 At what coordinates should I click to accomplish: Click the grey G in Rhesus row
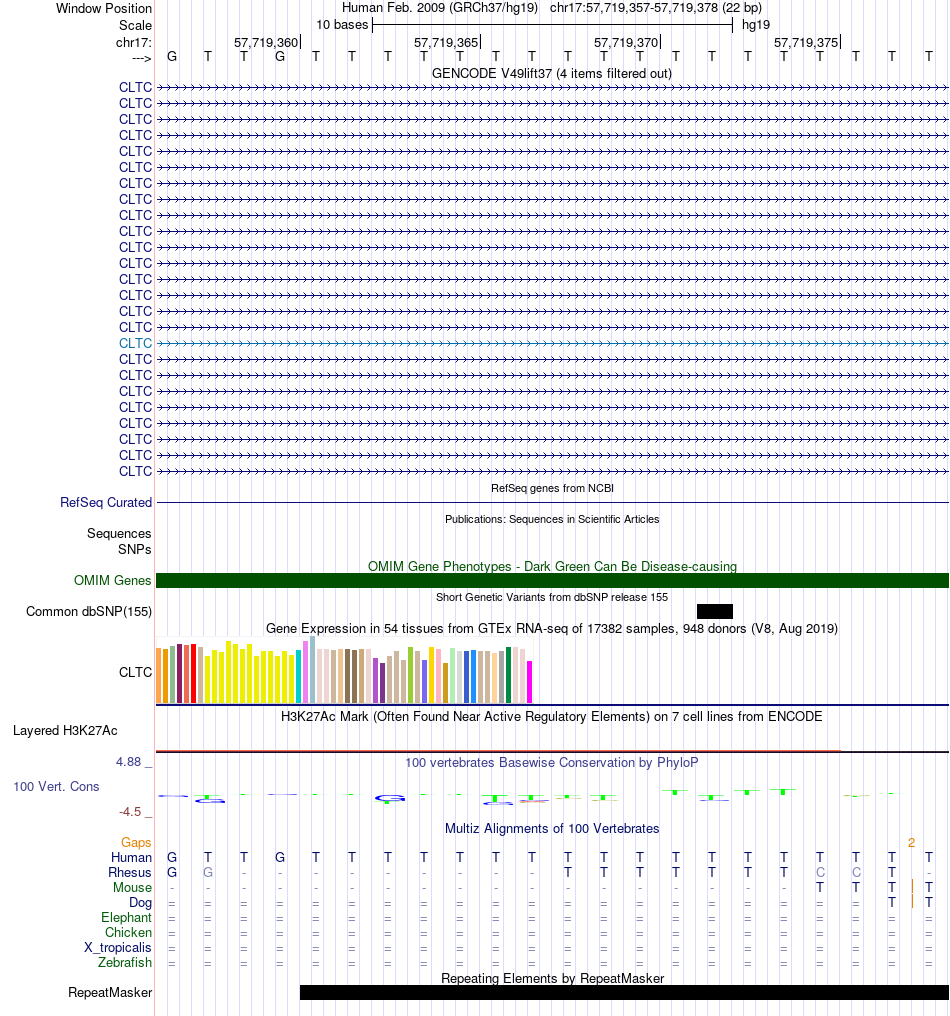[208, 872]
